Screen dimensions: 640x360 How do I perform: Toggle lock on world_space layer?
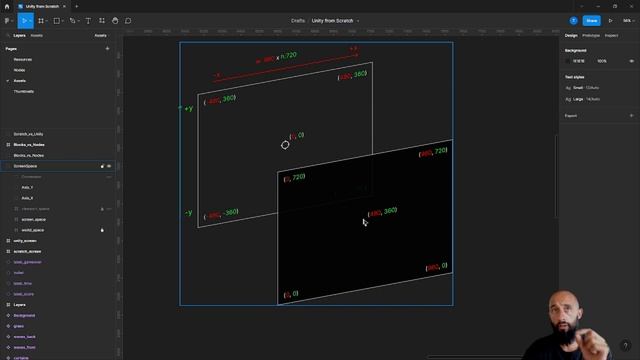102,230
